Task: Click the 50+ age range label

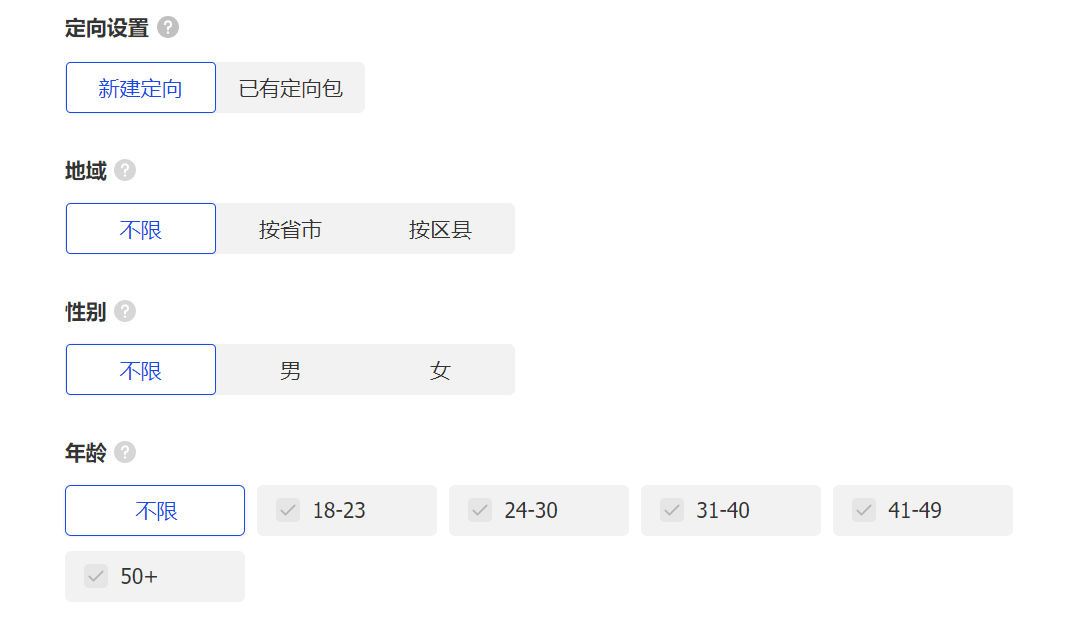Action: 139,577
